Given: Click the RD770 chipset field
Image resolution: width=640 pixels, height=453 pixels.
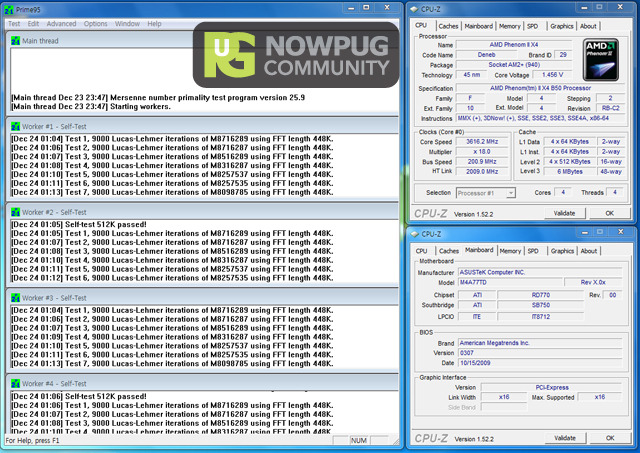Looking at the screenshot, I should pos(540,295).
